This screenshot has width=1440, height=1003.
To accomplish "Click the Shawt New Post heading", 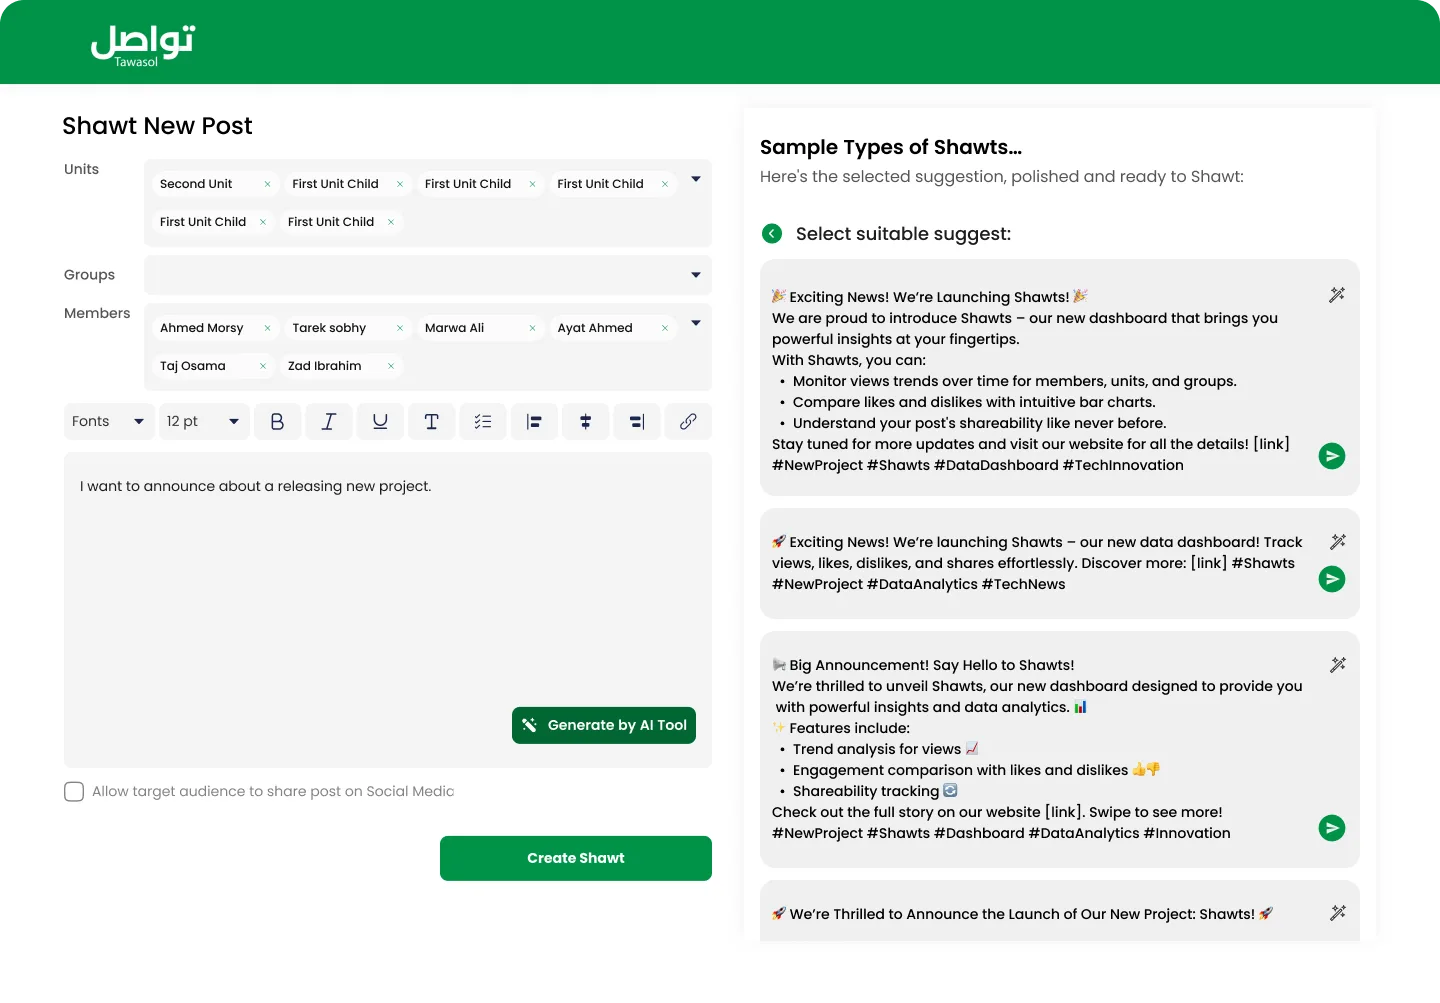I will coord(157,126).
